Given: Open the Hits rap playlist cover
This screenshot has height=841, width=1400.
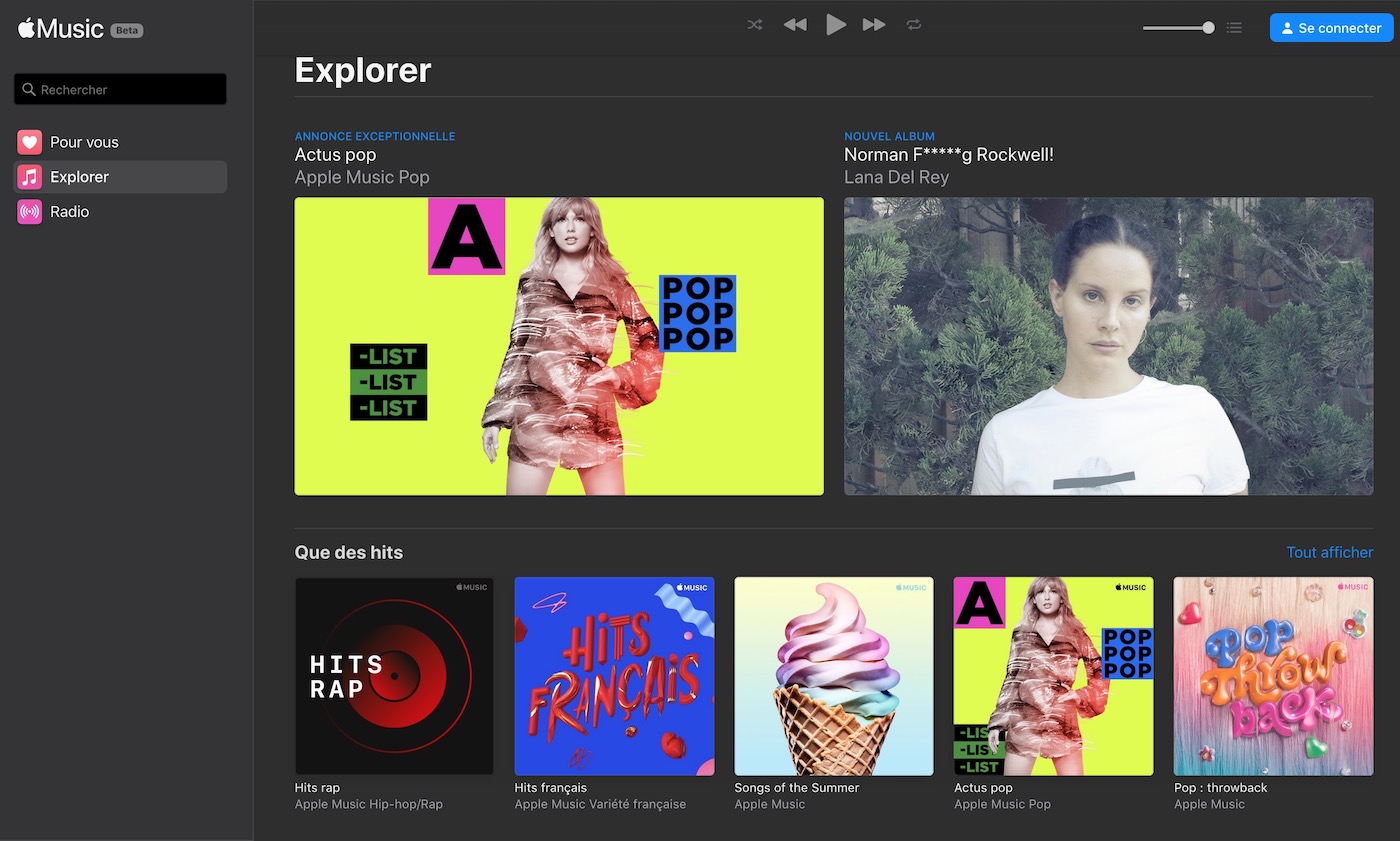Looking at the screenshot, I should 394,676.
